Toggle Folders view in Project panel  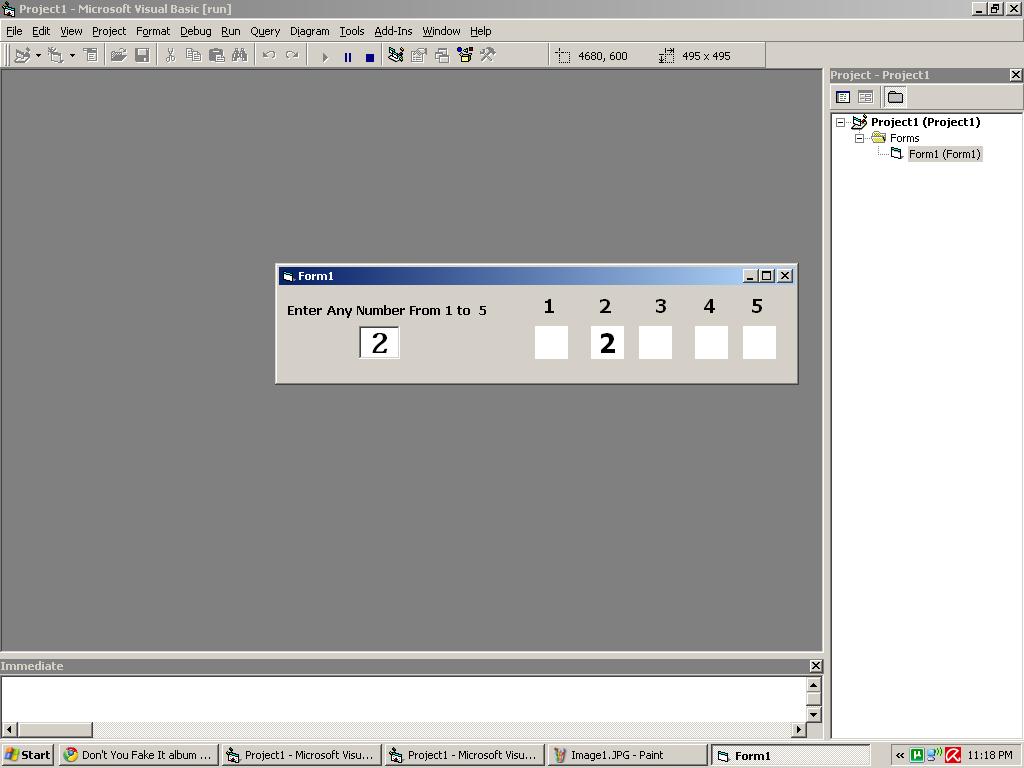[x=895, y=97]
